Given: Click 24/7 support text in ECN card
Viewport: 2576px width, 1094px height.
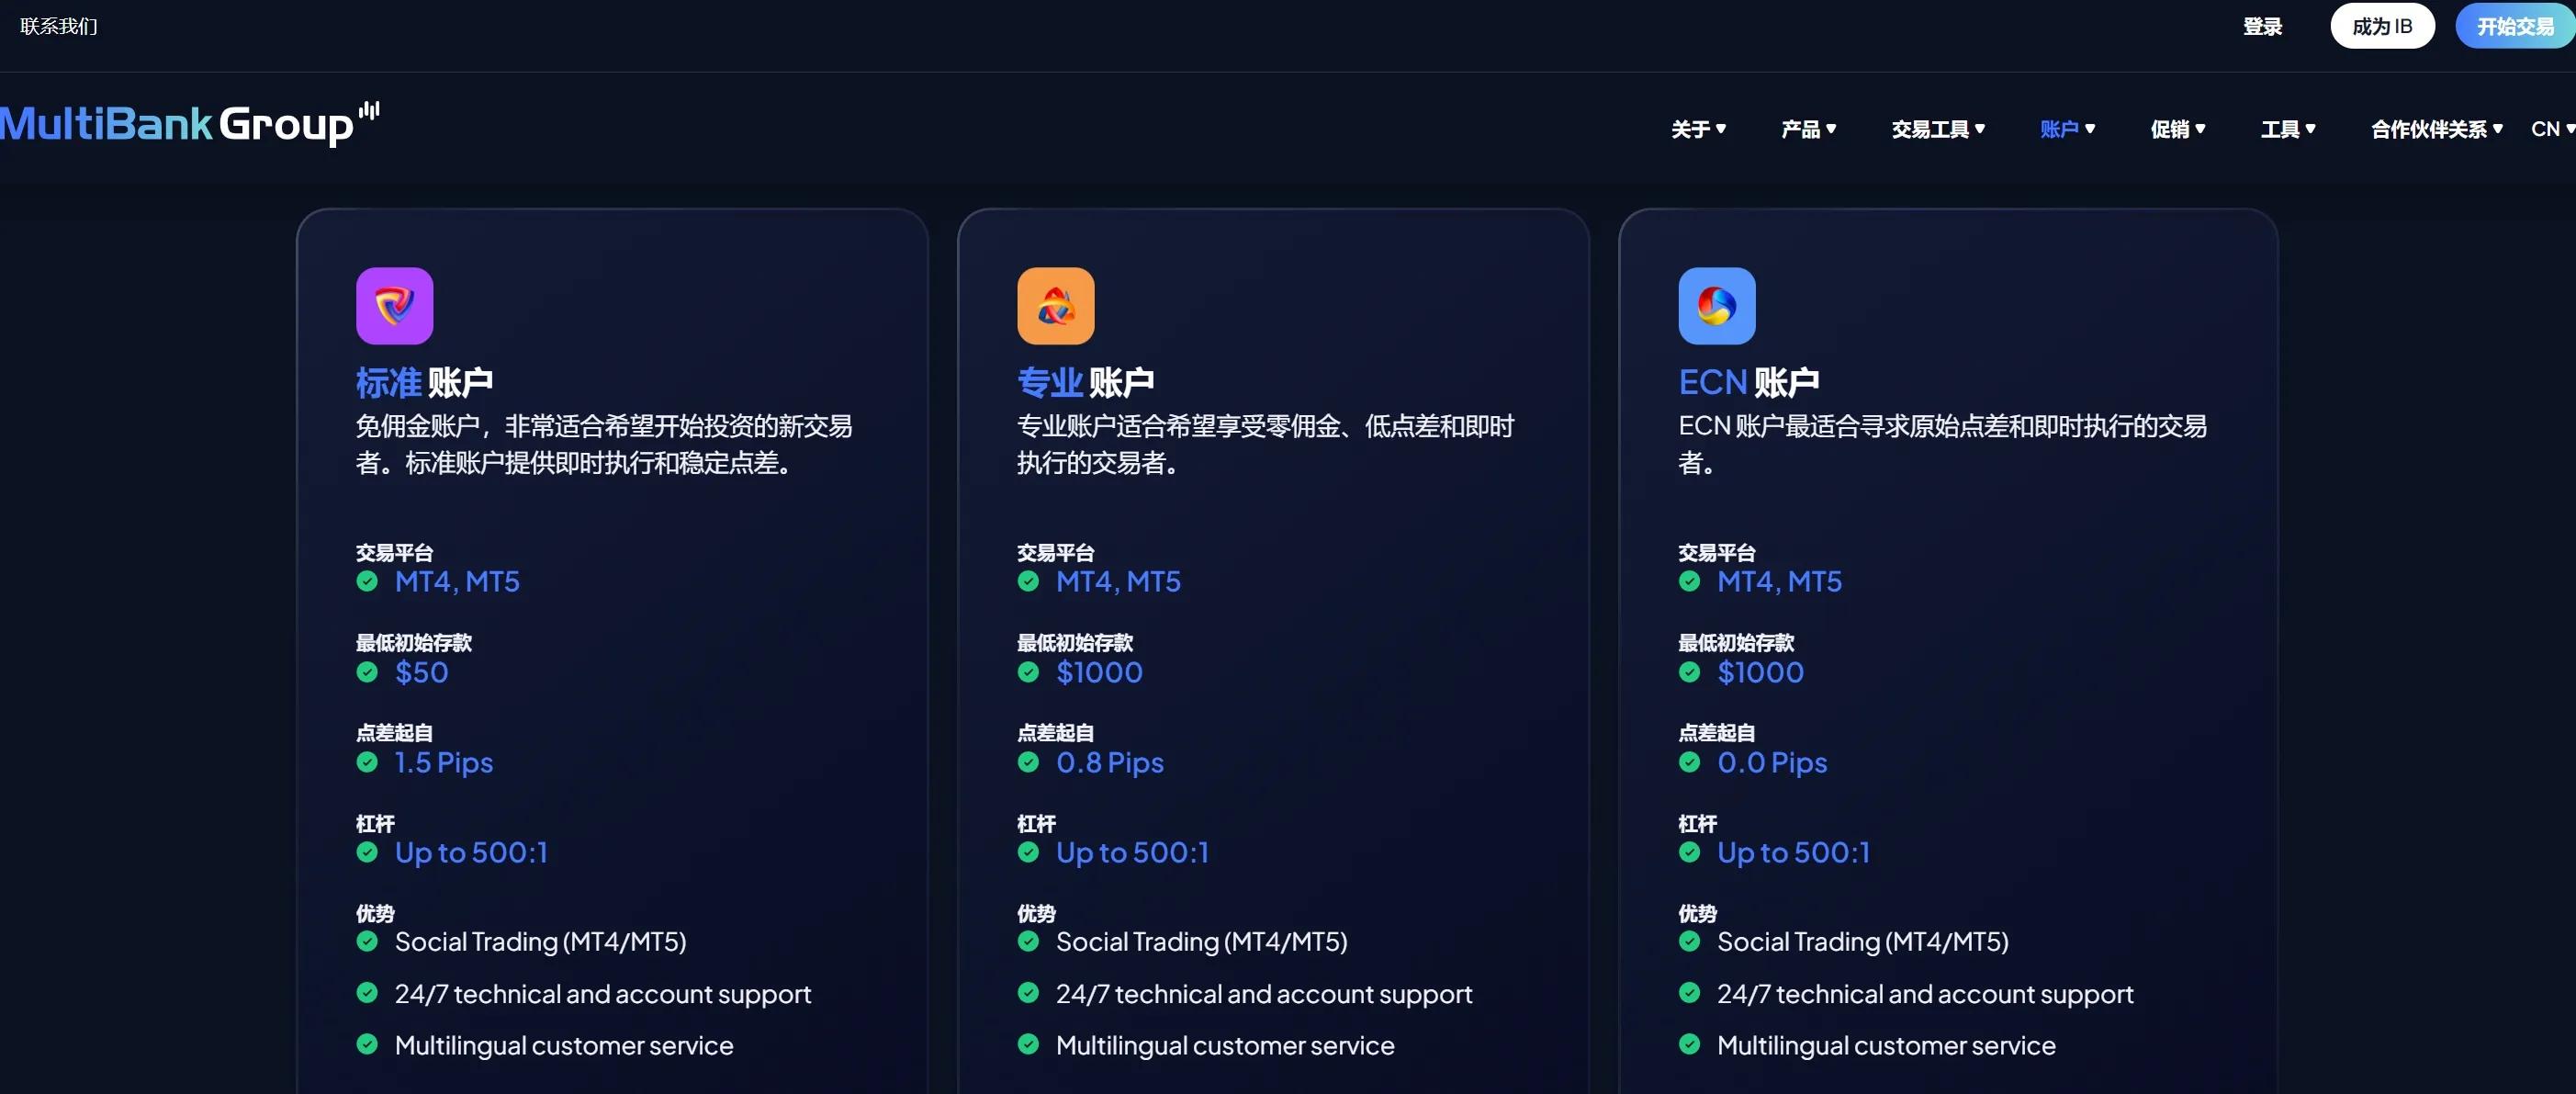Looking at the screenshot, I should click(x=1925, y=994).
